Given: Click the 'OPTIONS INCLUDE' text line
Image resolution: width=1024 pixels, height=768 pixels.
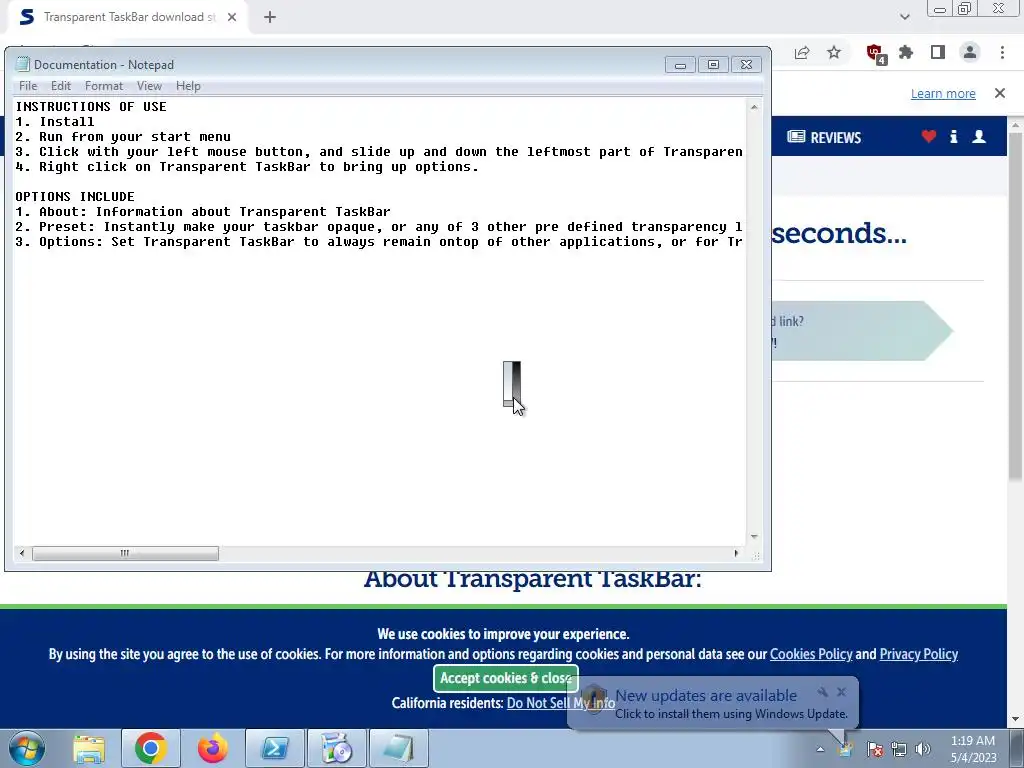Looking at the screenshot, I should [x=75, y=197].
